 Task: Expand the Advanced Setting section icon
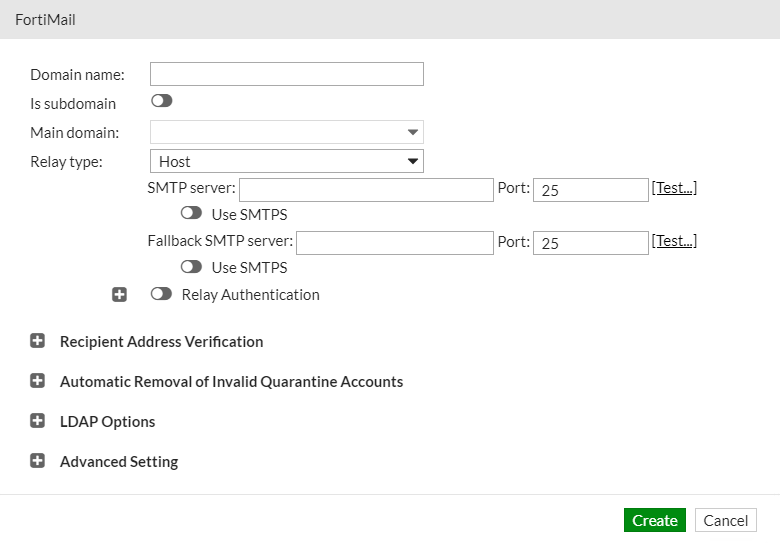(x=38, y=461)
